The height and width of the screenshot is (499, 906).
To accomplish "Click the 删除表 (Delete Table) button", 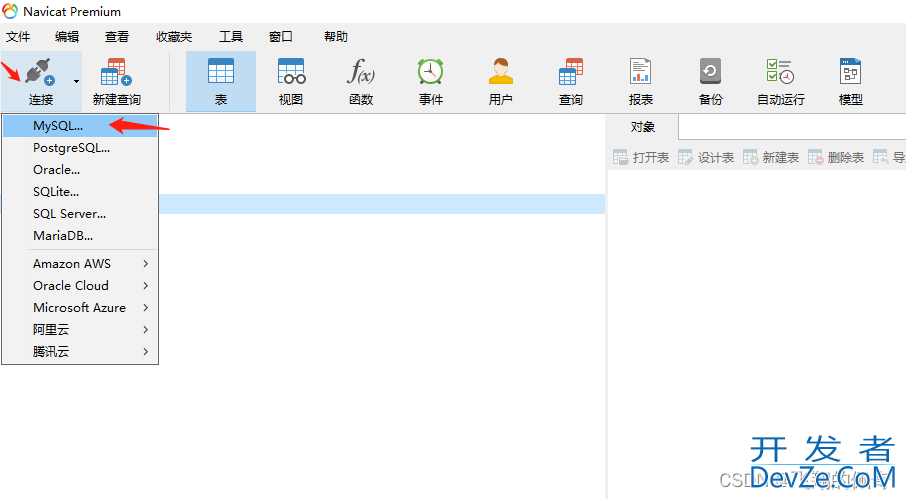I will point(836,157).
